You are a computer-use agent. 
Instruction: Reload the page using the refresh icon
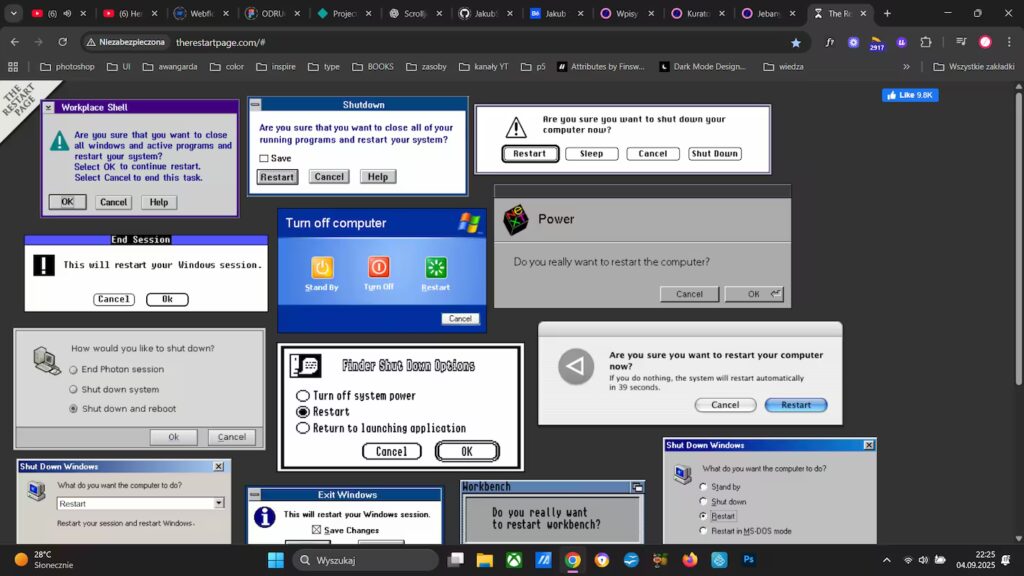63,43
